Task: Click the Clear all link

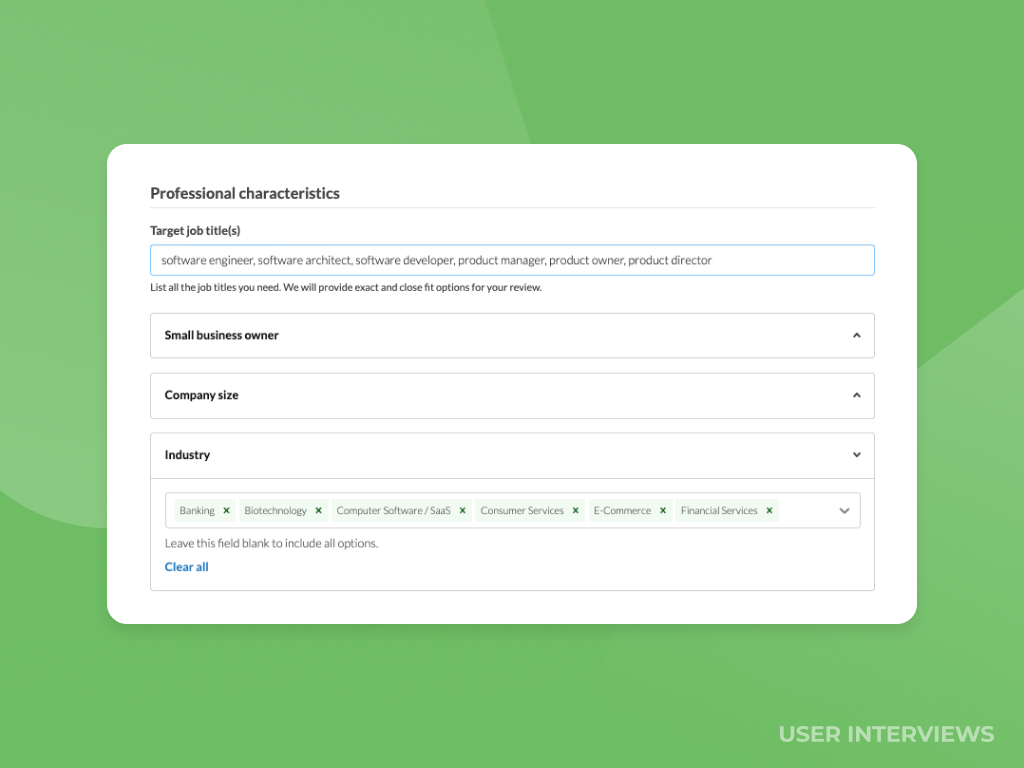Action: click(186, 567)
